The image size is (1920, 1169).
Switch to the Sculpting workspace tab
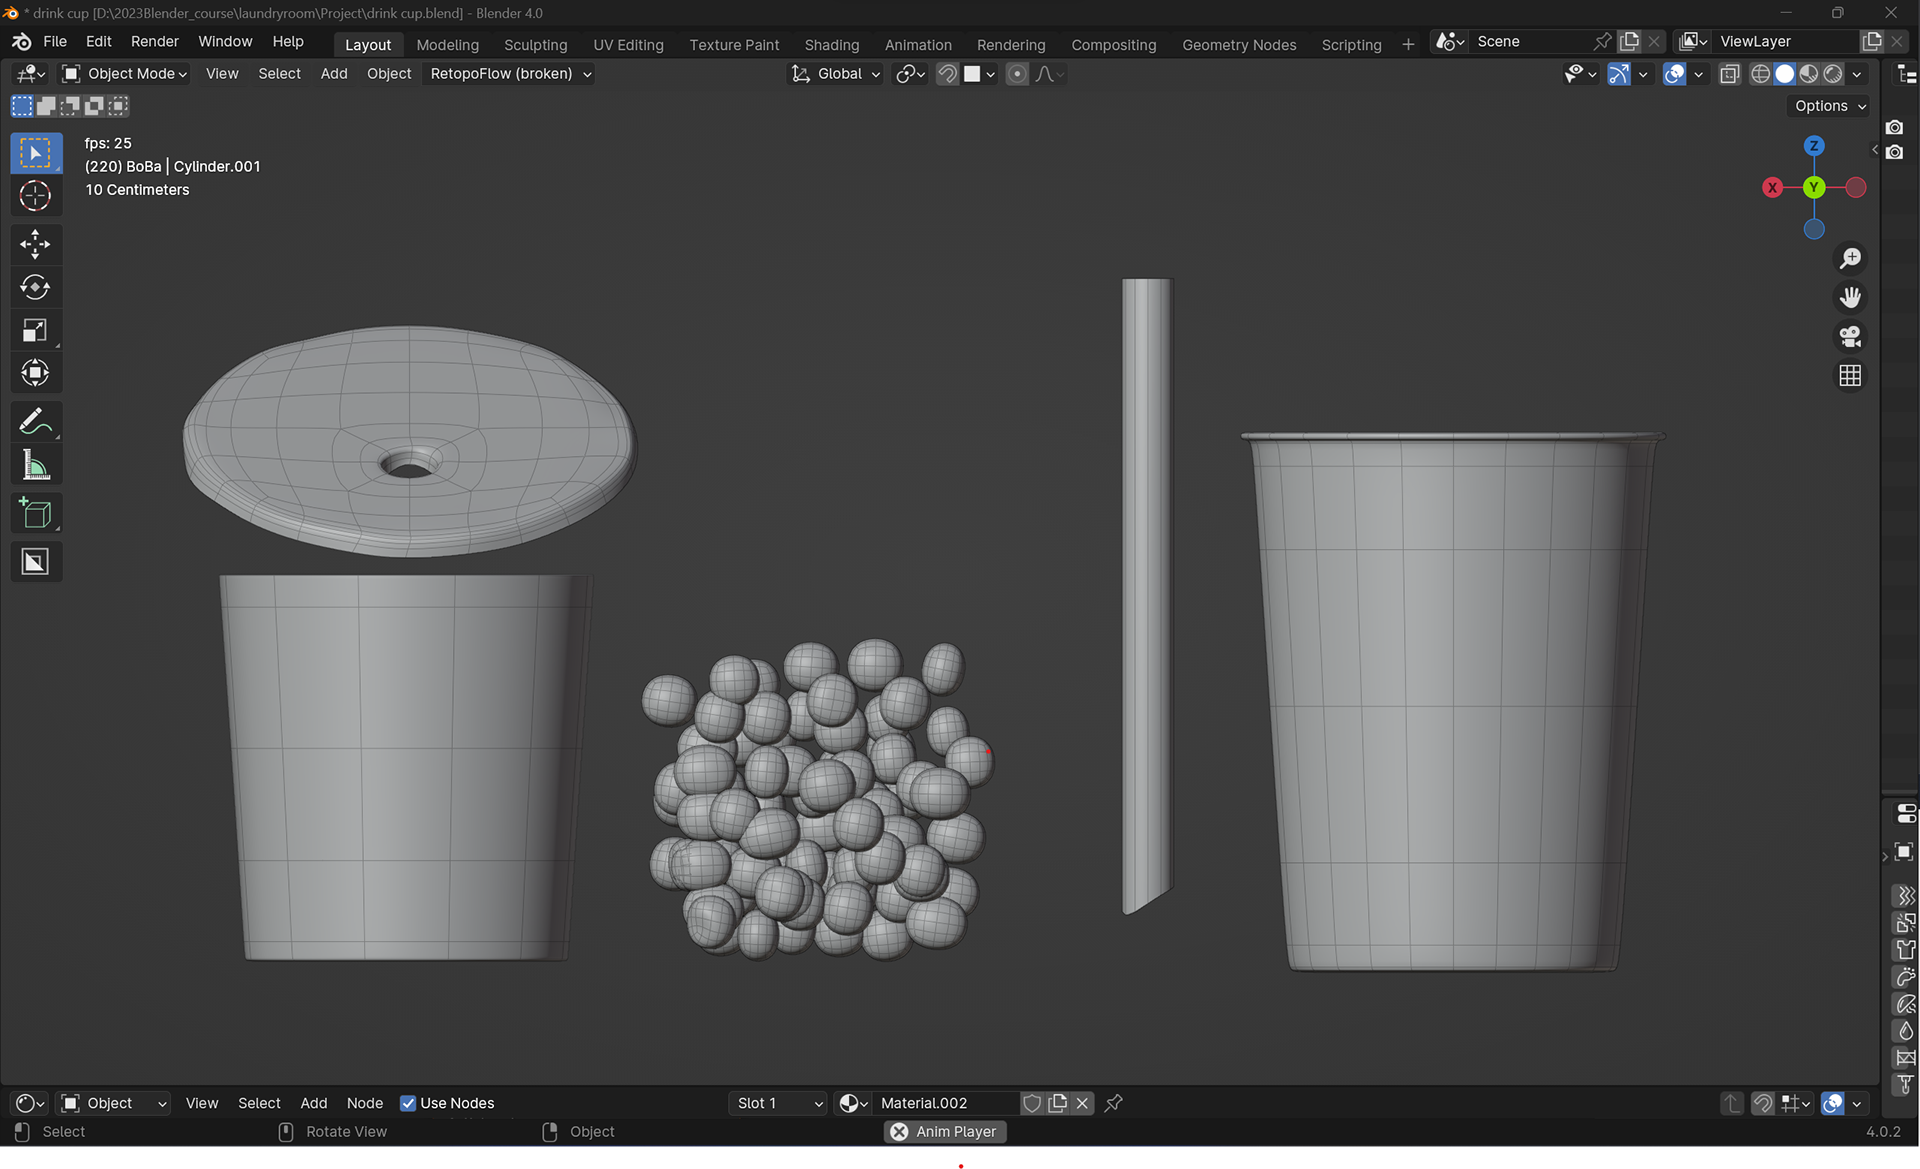tap(535, 45)
